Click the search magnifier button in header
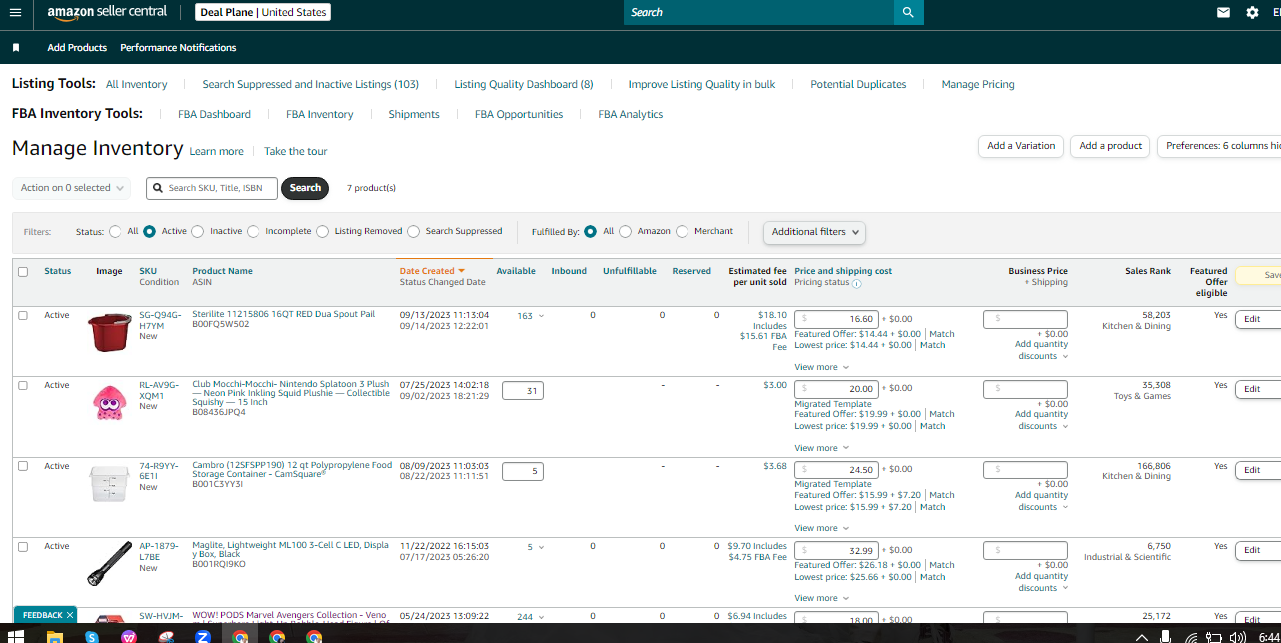The image size is (1281, 643). tap(908, 12)
